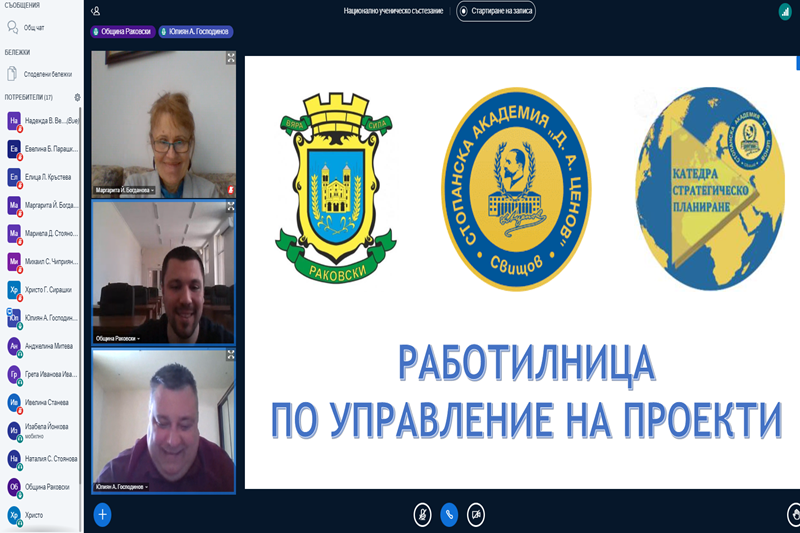Image resolution: width=800 pixels, height=533 pixels.
Task: Click the На avatar of Надежда
Action: [x=14, y=121]
